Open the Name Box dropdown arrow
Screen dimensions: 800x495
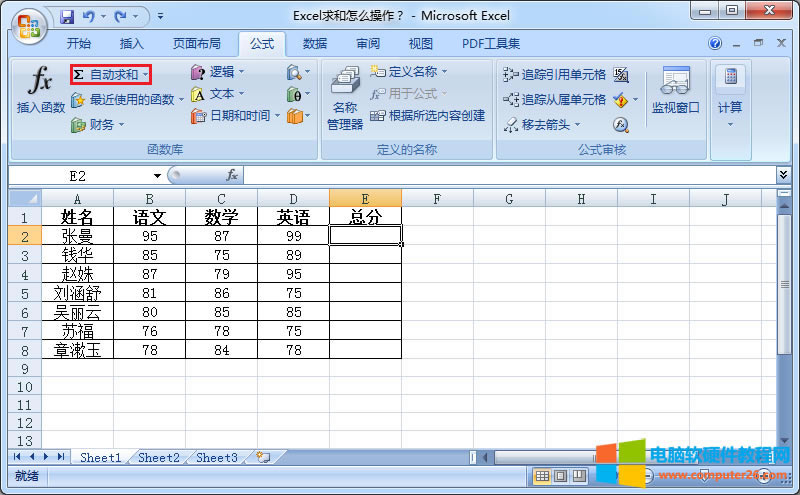(x=157, y=175)
